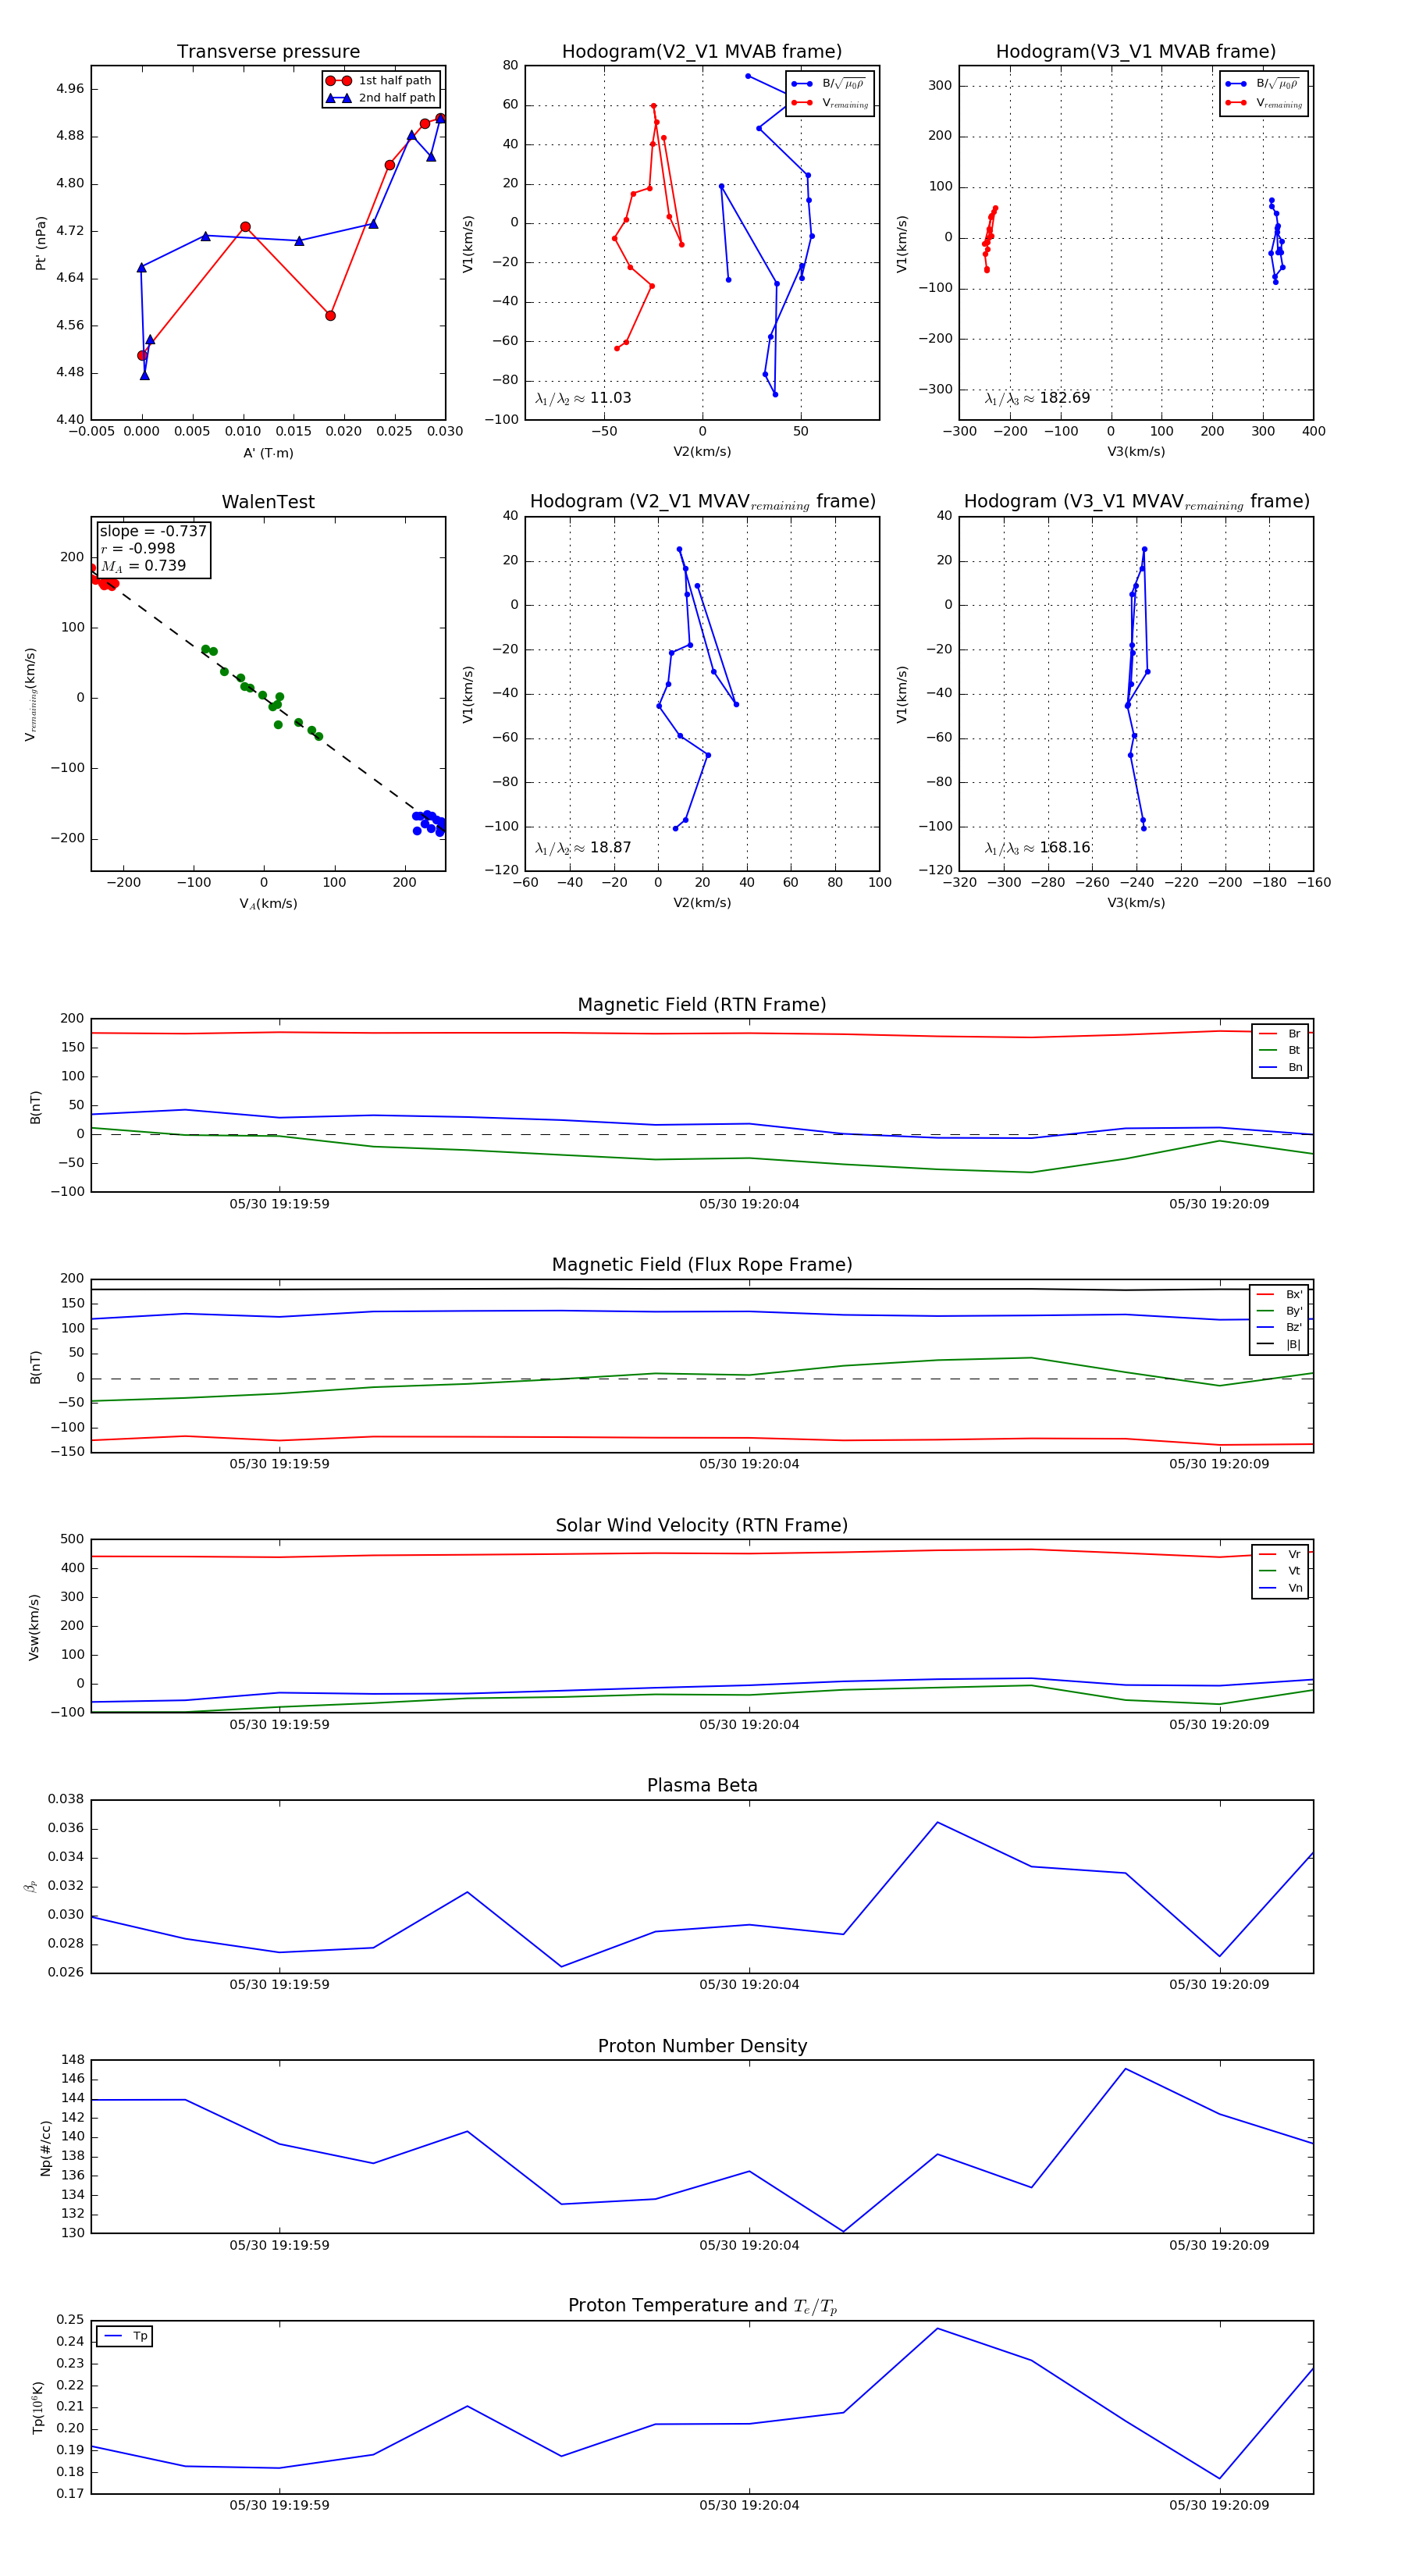Click the eigenvalue ratio text '18.87'
This screenshot has width=1405, height=2576.
(x=610, y=848)
